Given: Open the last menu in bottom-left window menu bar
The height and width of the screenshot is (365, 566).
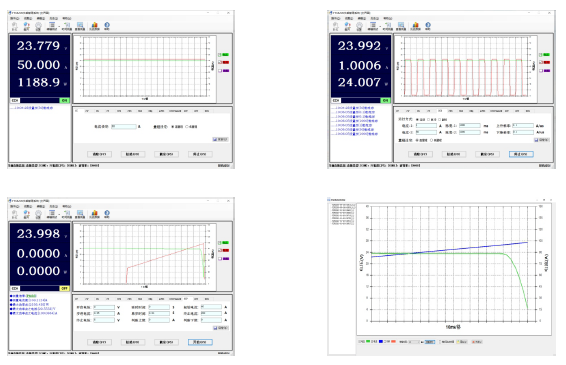Looking at the screenshot, I should [x=67, y=206].
